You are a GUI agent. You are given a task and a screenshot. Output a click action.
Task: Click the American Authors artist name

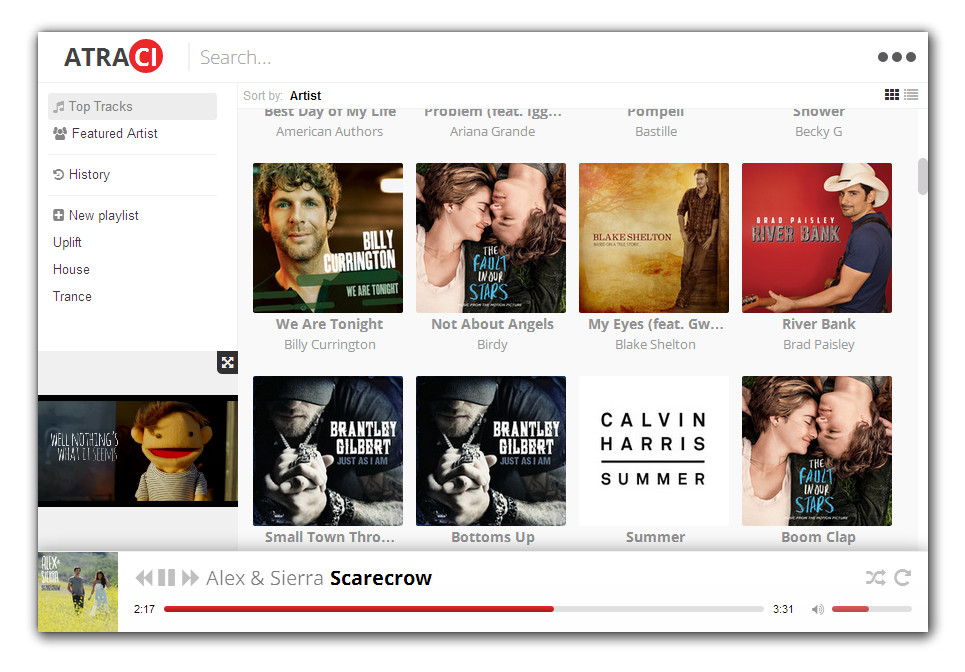coord(329,132)
